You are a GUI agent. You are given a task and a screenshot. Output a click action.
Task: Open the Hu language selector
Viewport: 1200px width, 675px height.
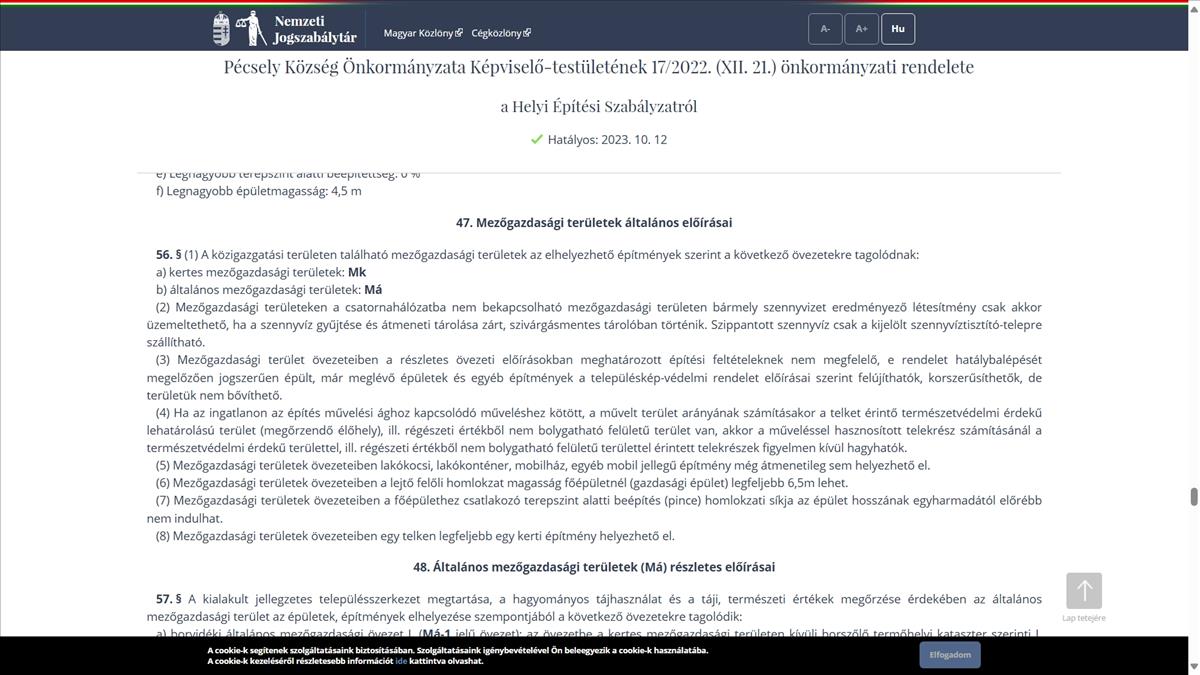(x=897, y=29)
